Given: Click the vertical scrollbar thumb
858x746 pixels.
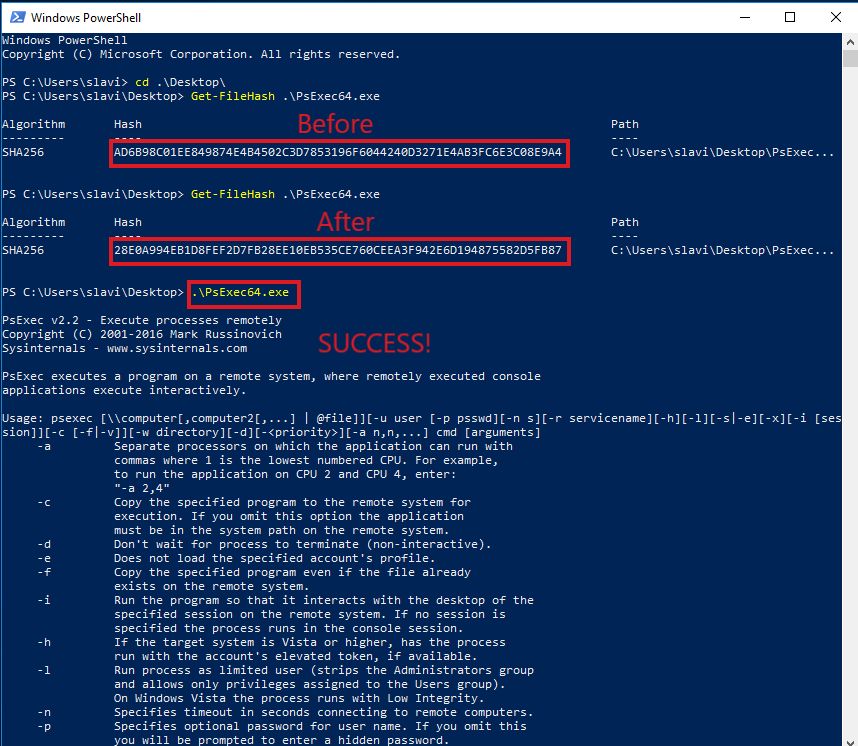Looking at the screenshot, I should (850, 58).
